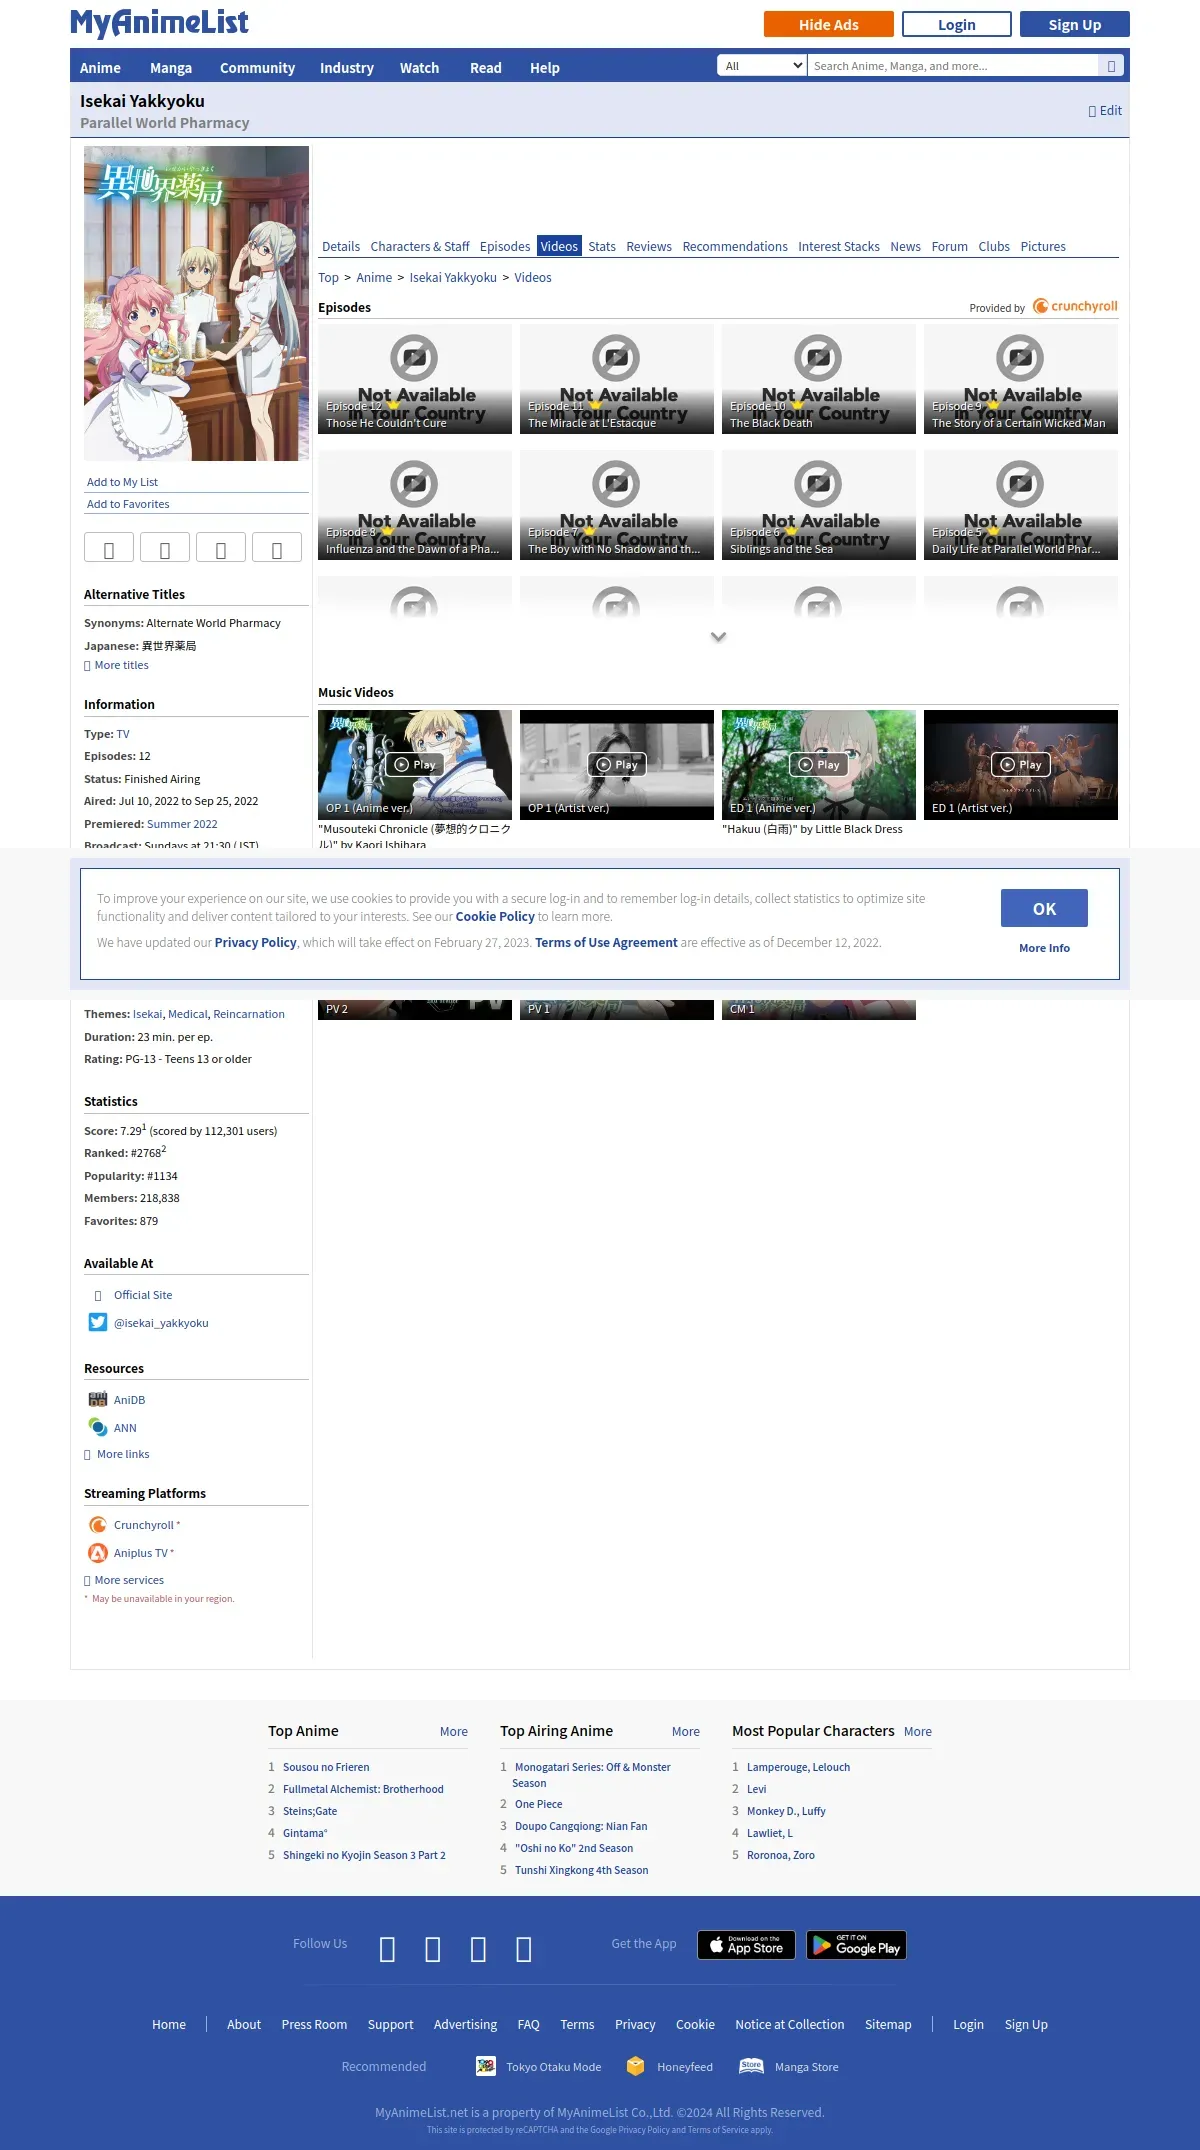Click the Login button in the header
The width and height of the screenshot is (1200, 2150).
click(956, 24)
